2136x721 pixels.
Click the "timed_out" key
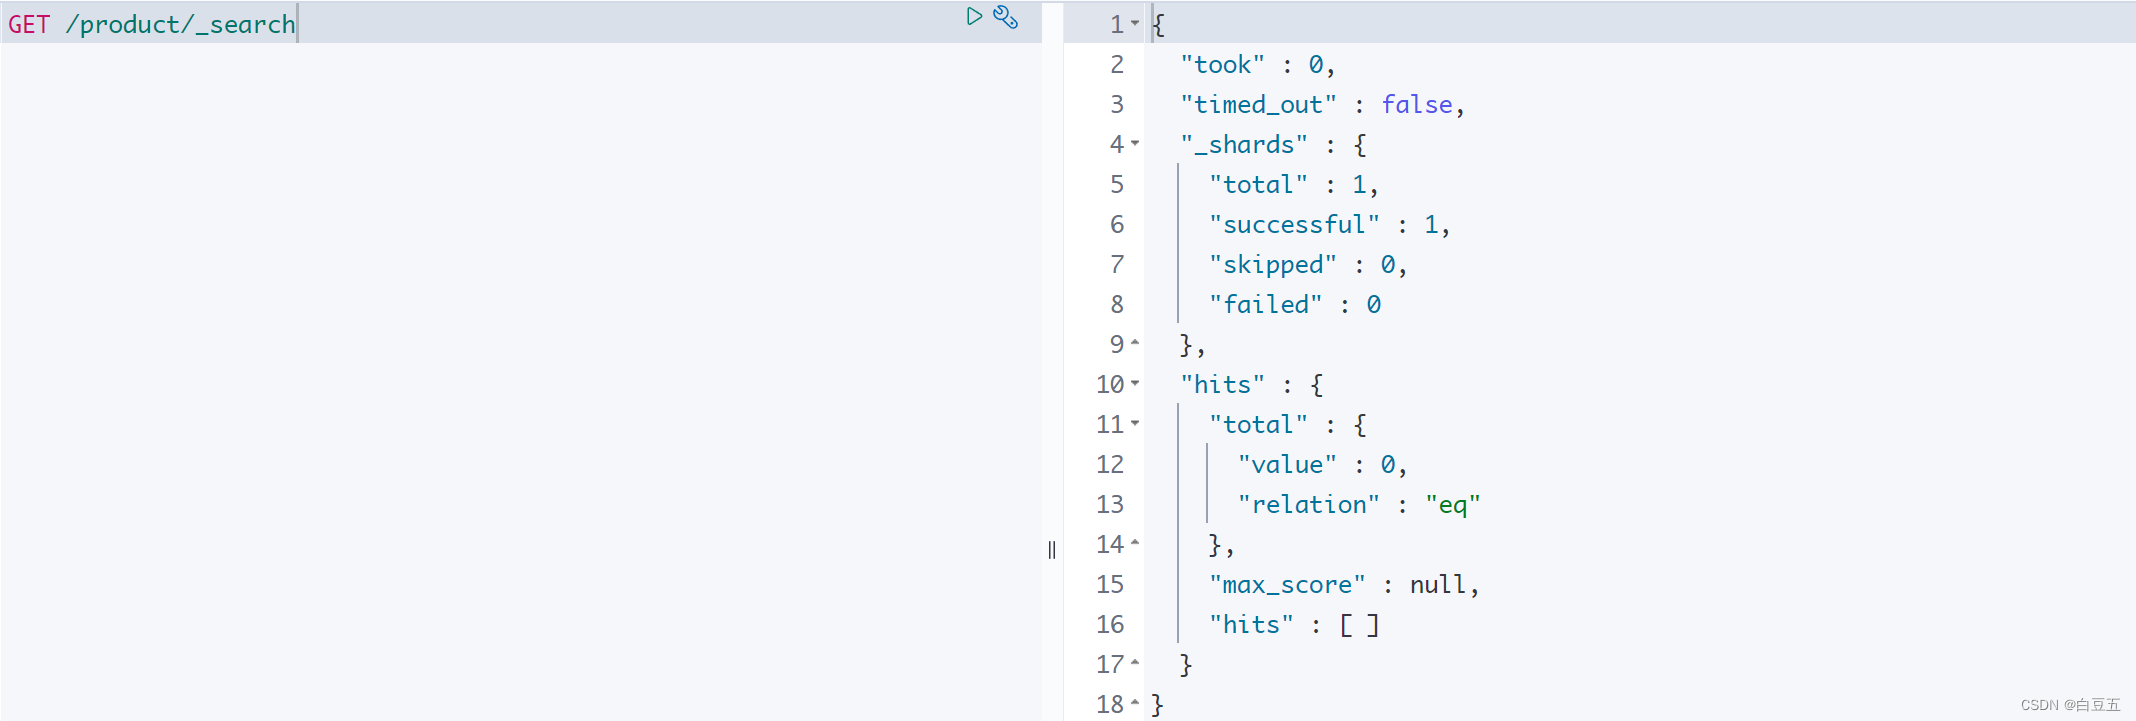click(x=1258, y=105)
